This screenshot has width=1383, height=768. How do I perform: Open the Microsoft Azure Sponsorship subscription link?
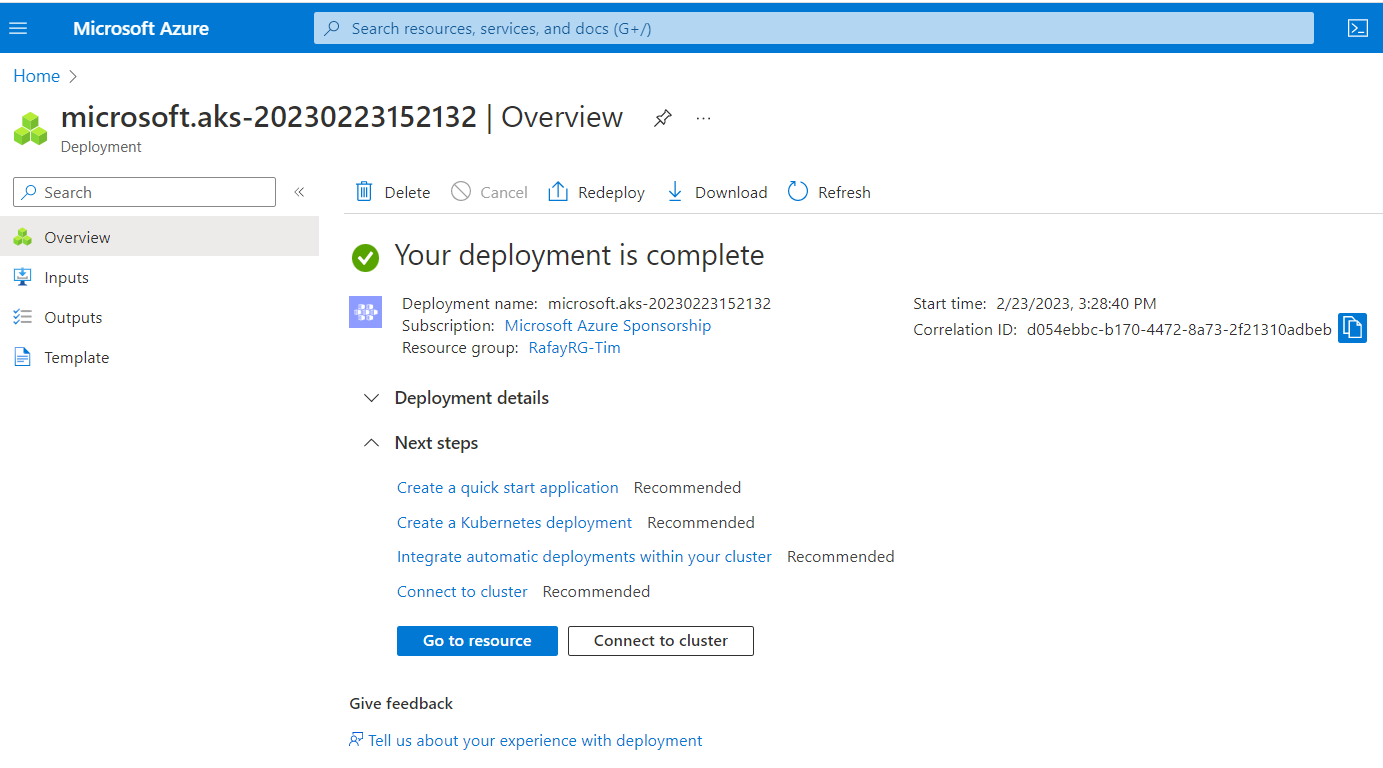pos(608,326)
